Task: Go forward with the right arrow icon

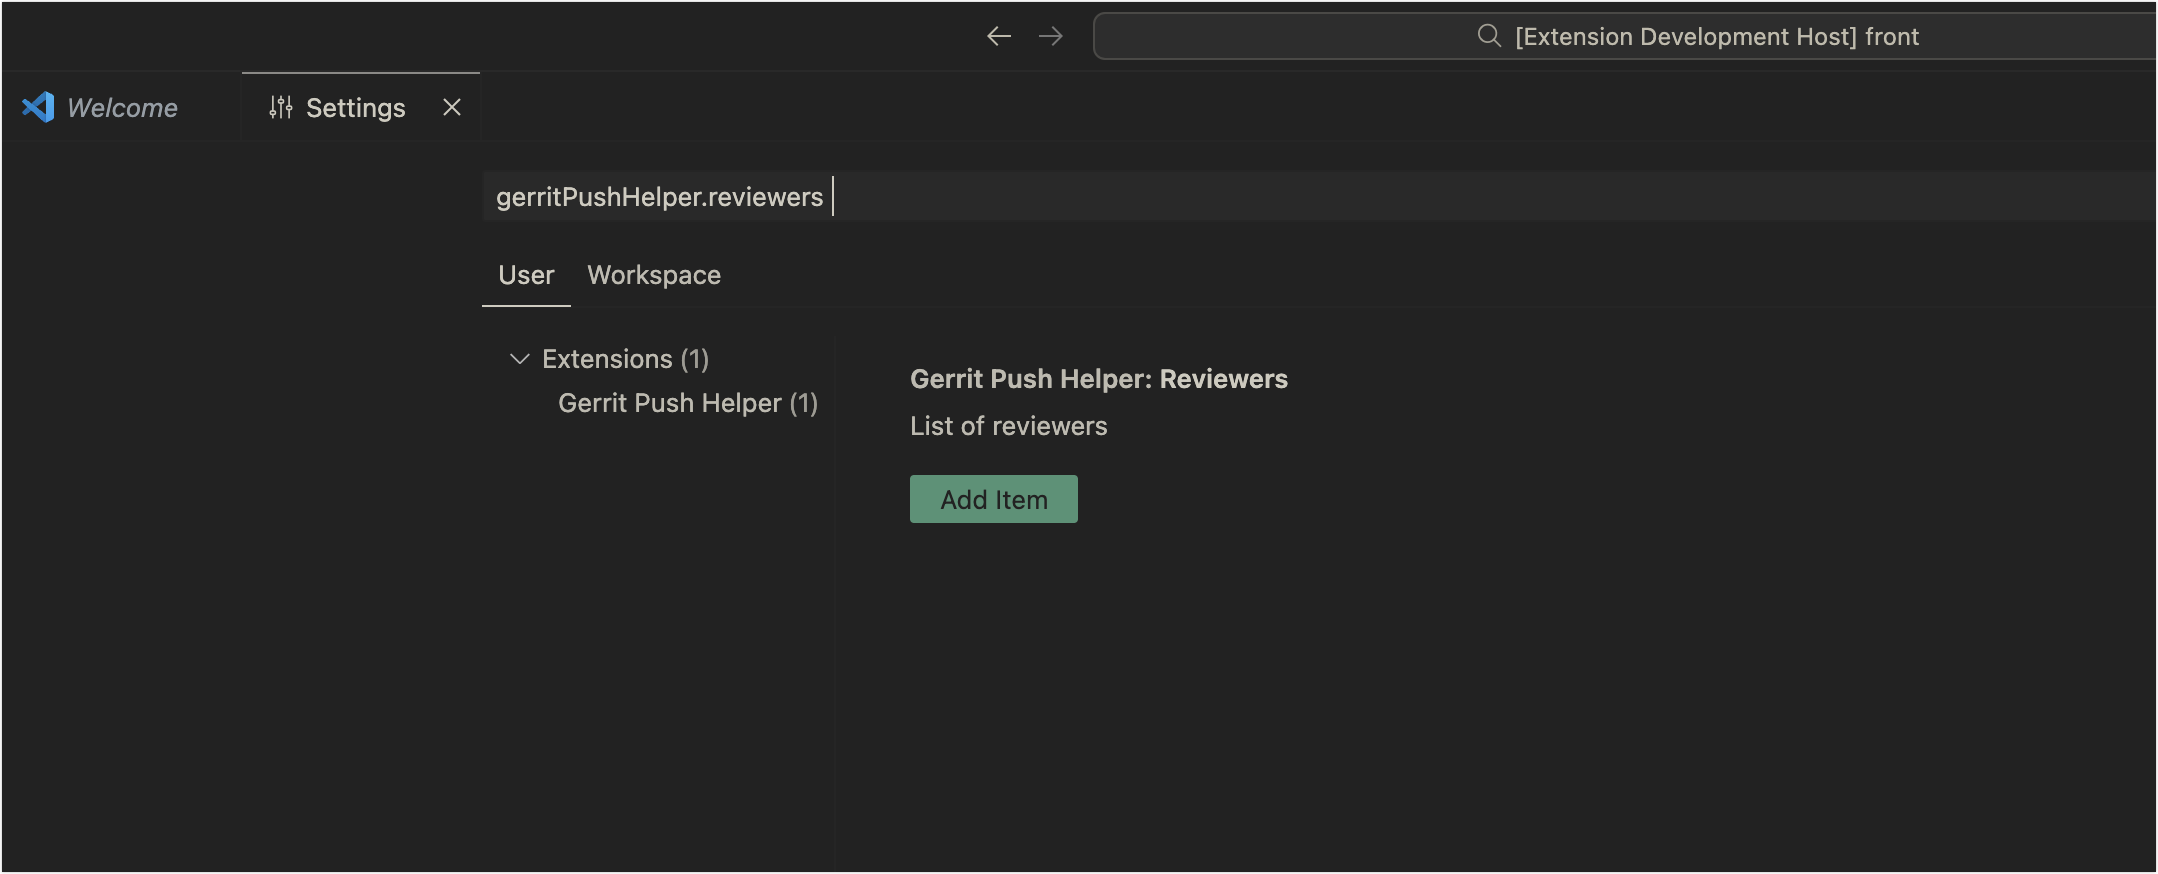Action: point(1051,37)
